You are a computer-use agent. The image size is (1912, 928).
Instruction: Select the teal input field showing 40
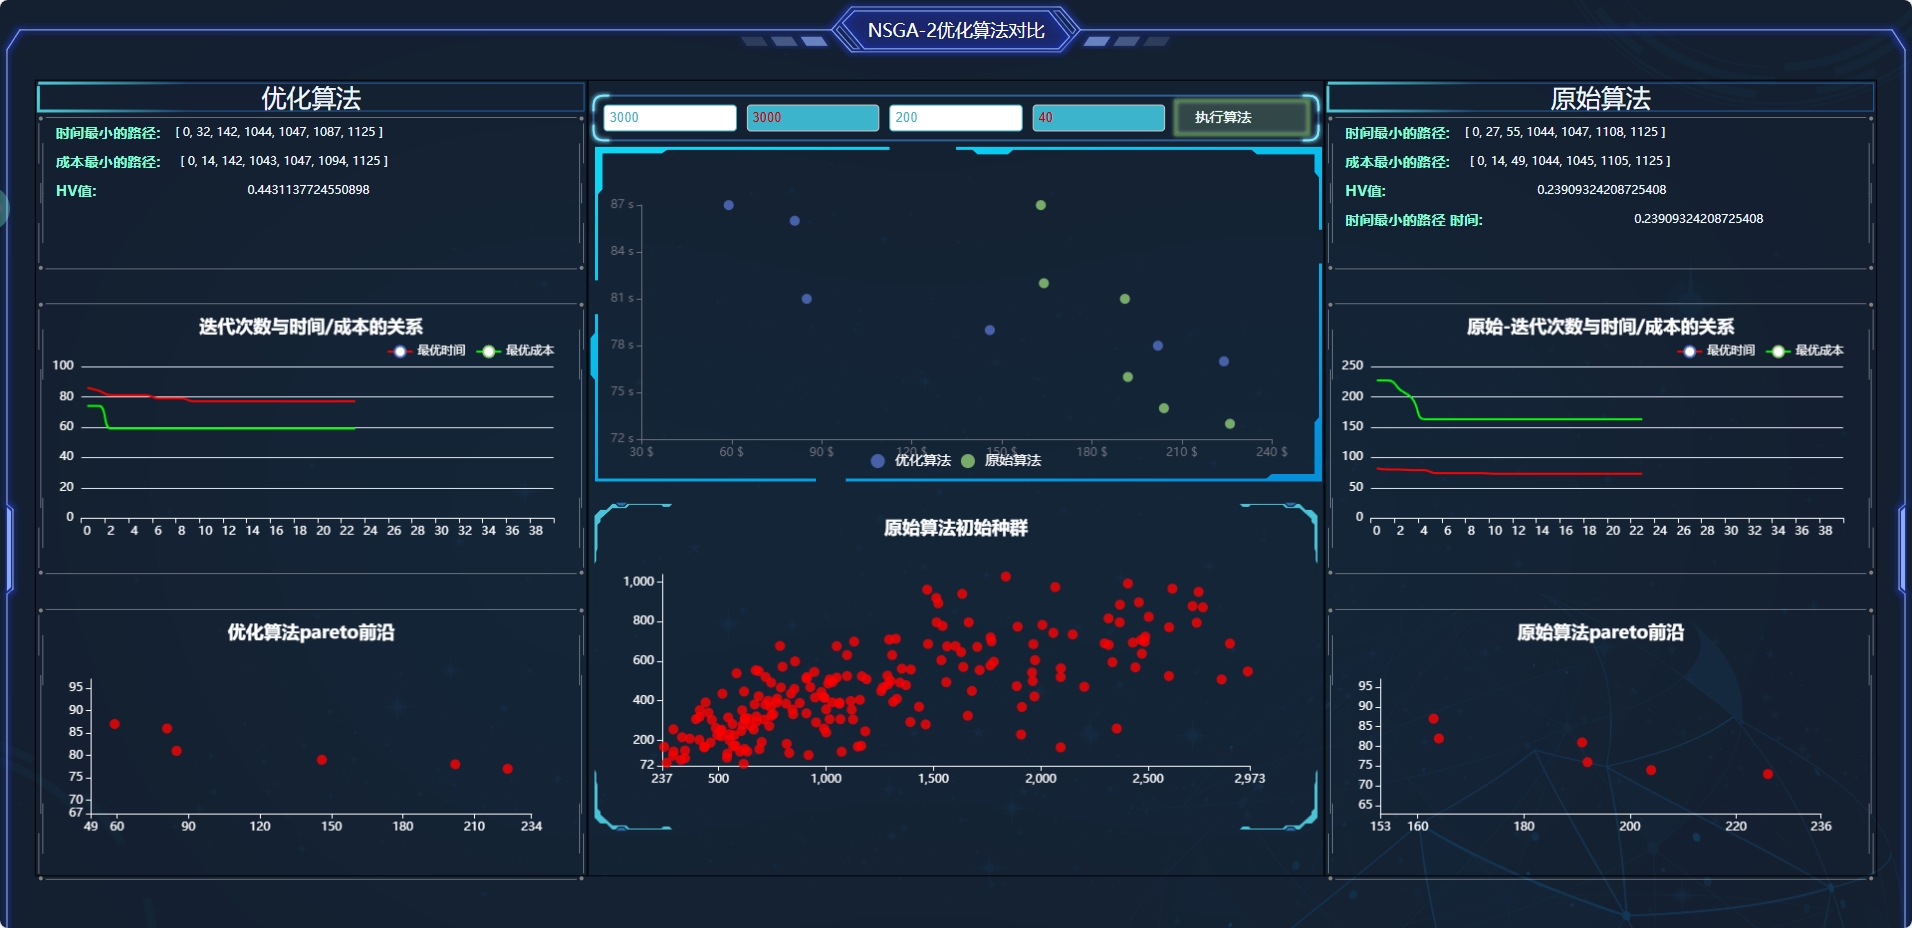click(x=1099, y=117)
